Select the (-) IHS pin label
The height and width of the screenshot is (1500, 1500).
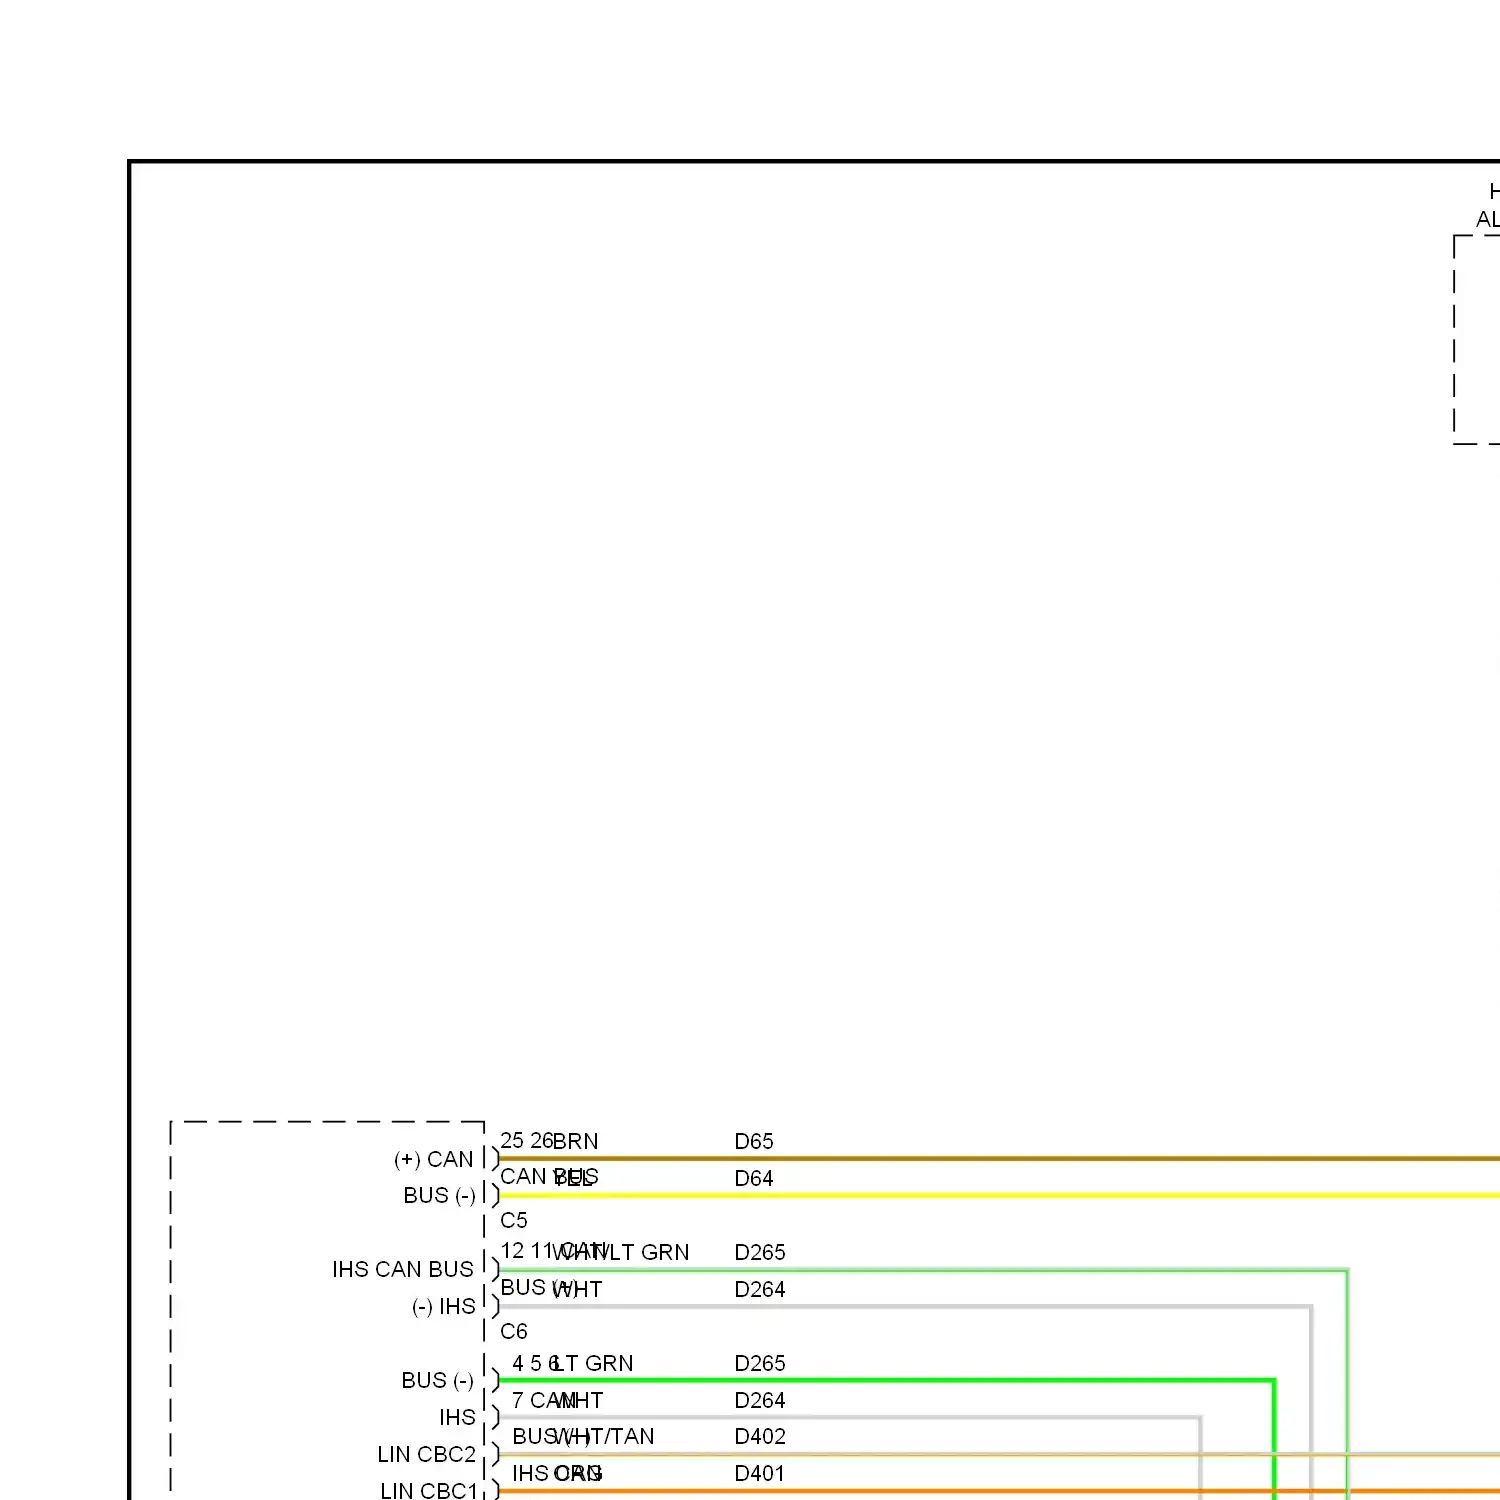pyautogui.click(x=443, y=1306)
